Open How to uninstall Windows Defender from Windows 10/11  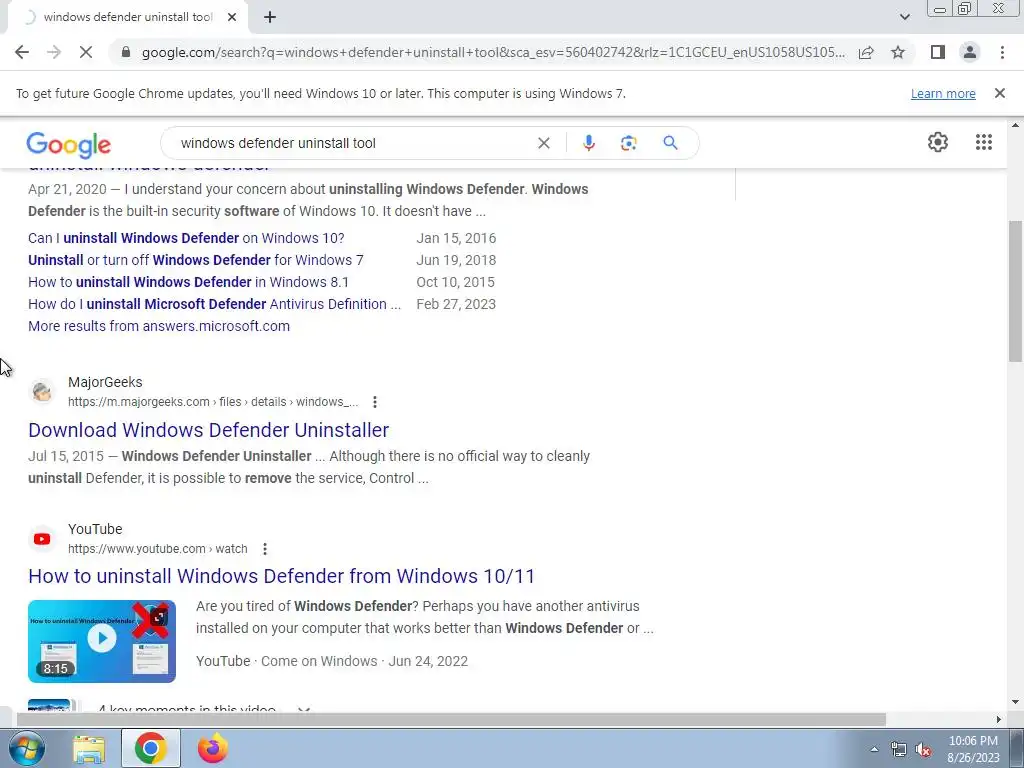click(x=281, y=576)
